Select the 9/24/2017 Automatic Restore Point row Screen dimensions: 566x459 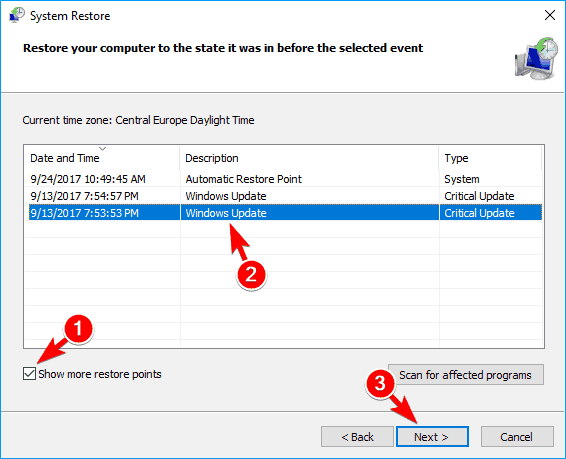[x=283, y=179]
